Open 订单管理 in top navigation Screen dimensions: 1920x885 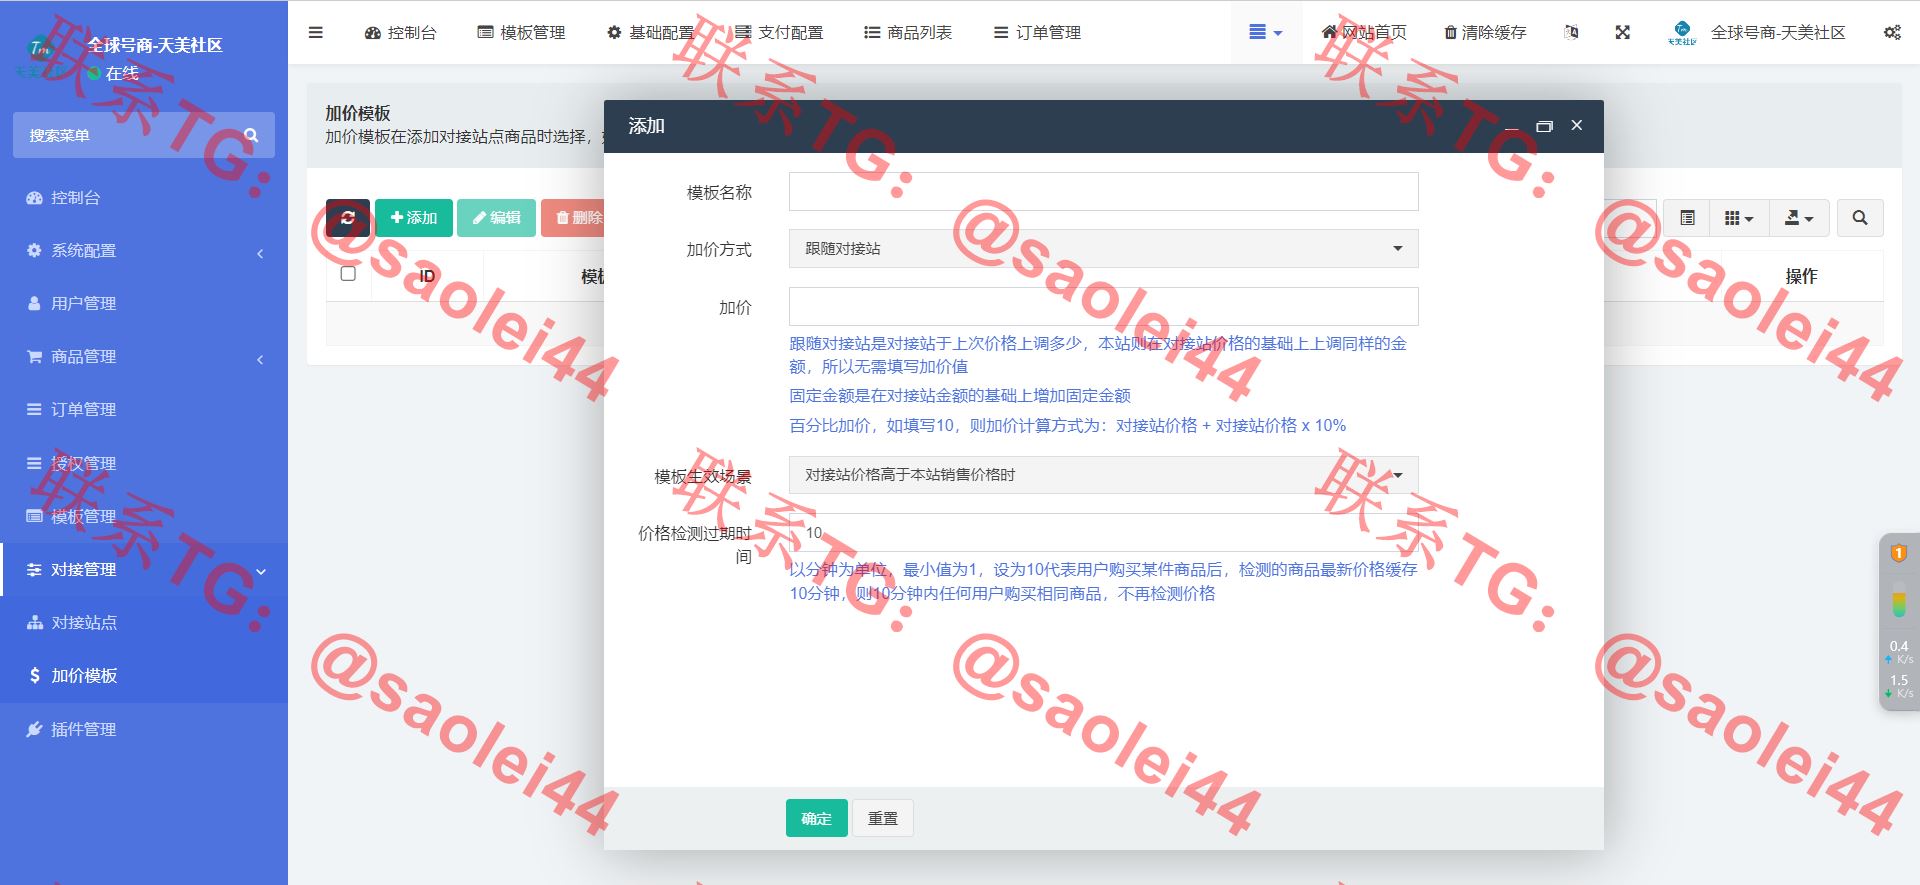1037,32
